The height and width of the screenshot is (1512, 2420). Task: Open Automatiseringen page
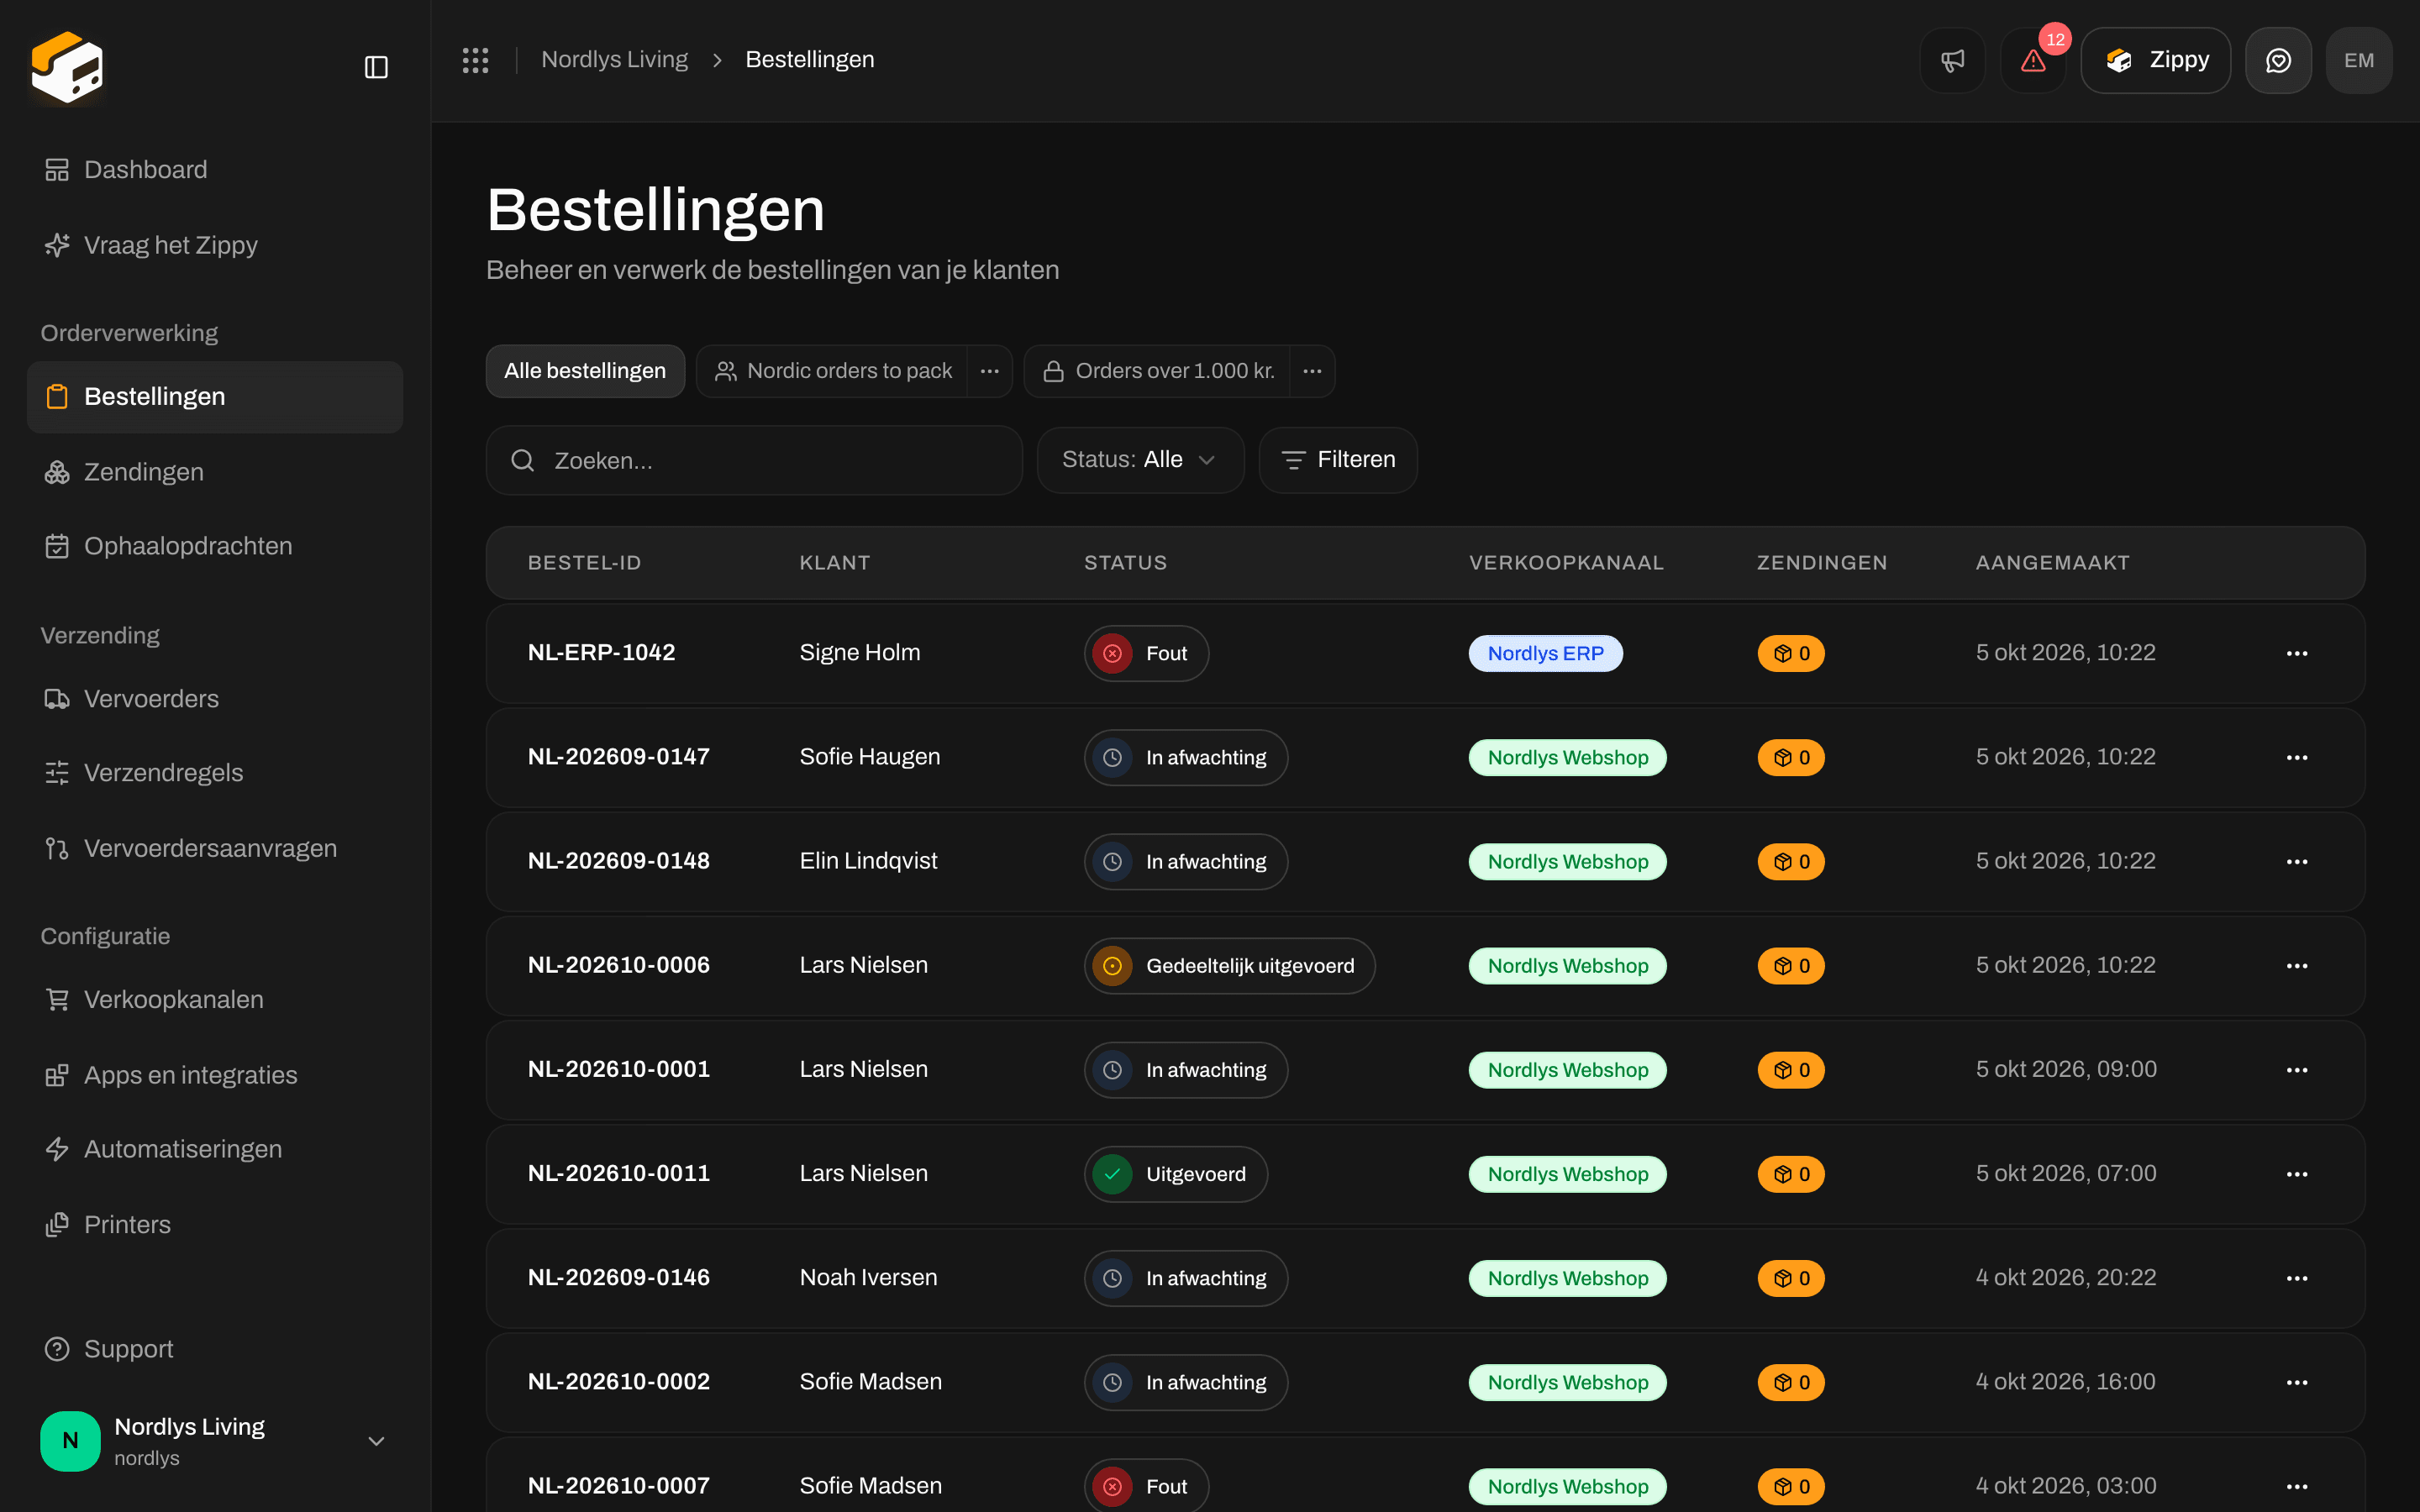[x=215, y=1150]
